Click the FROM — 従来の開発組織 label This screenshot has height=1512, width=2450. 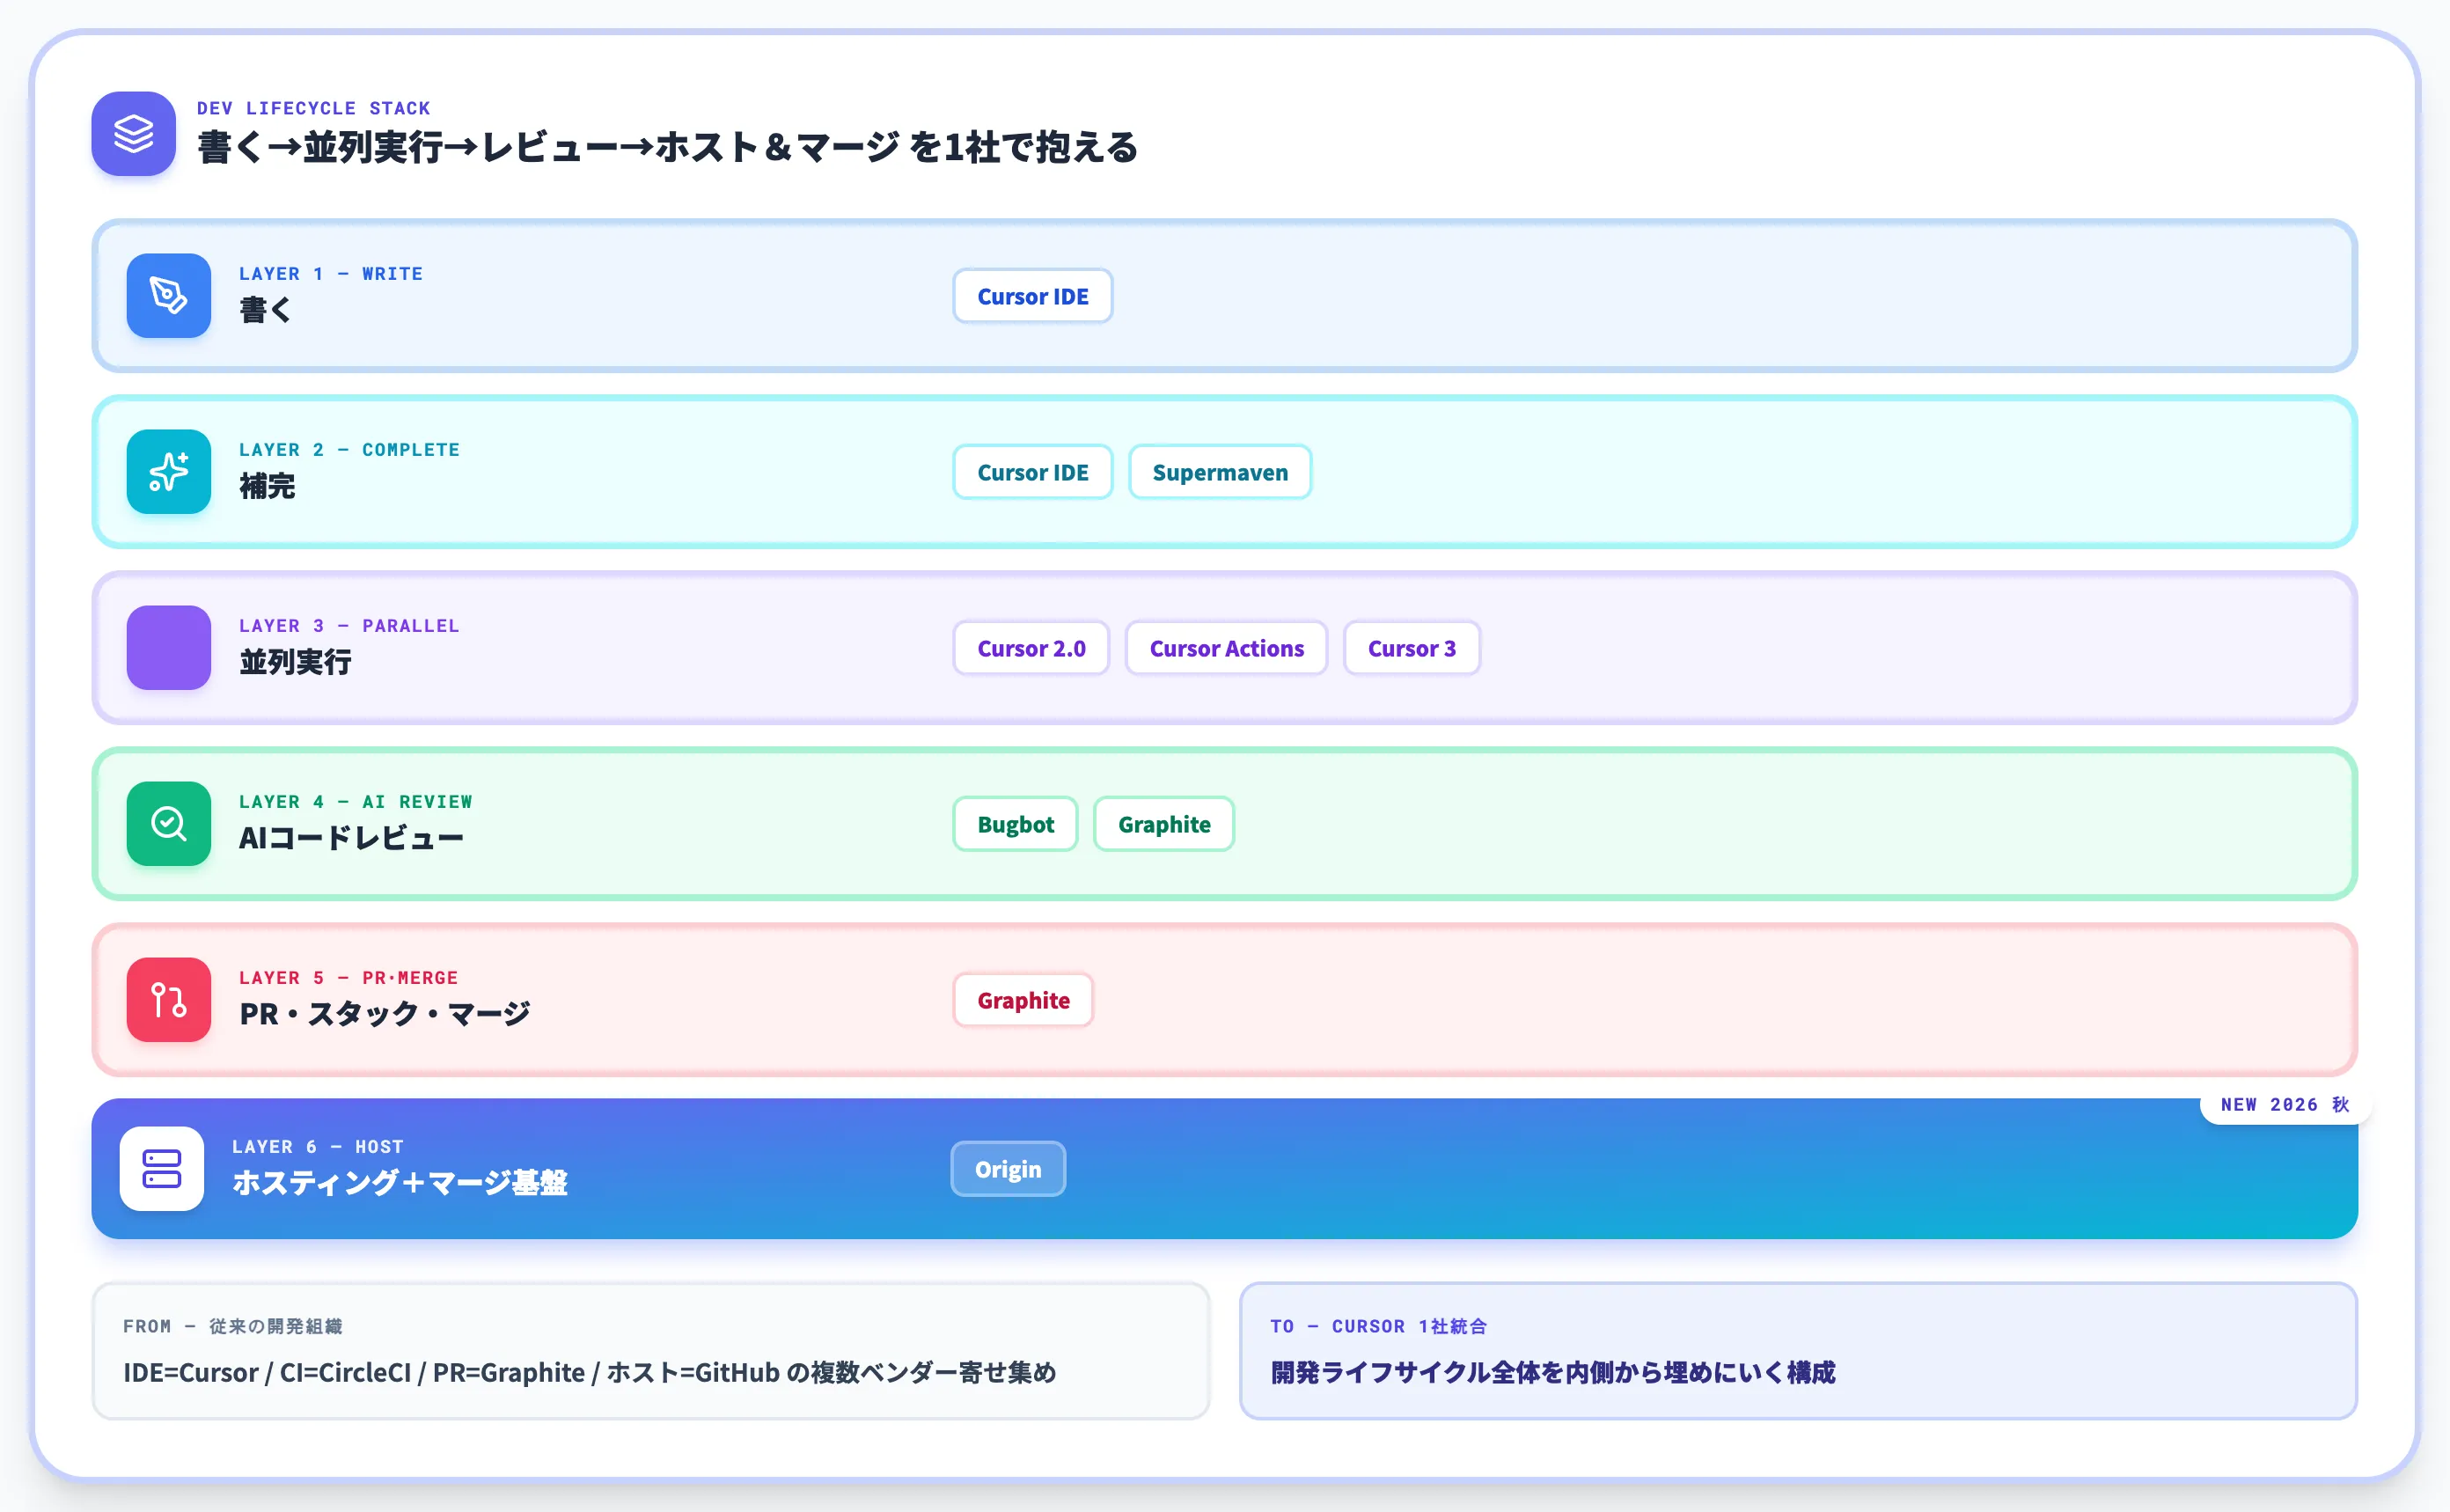[232, 1325]
